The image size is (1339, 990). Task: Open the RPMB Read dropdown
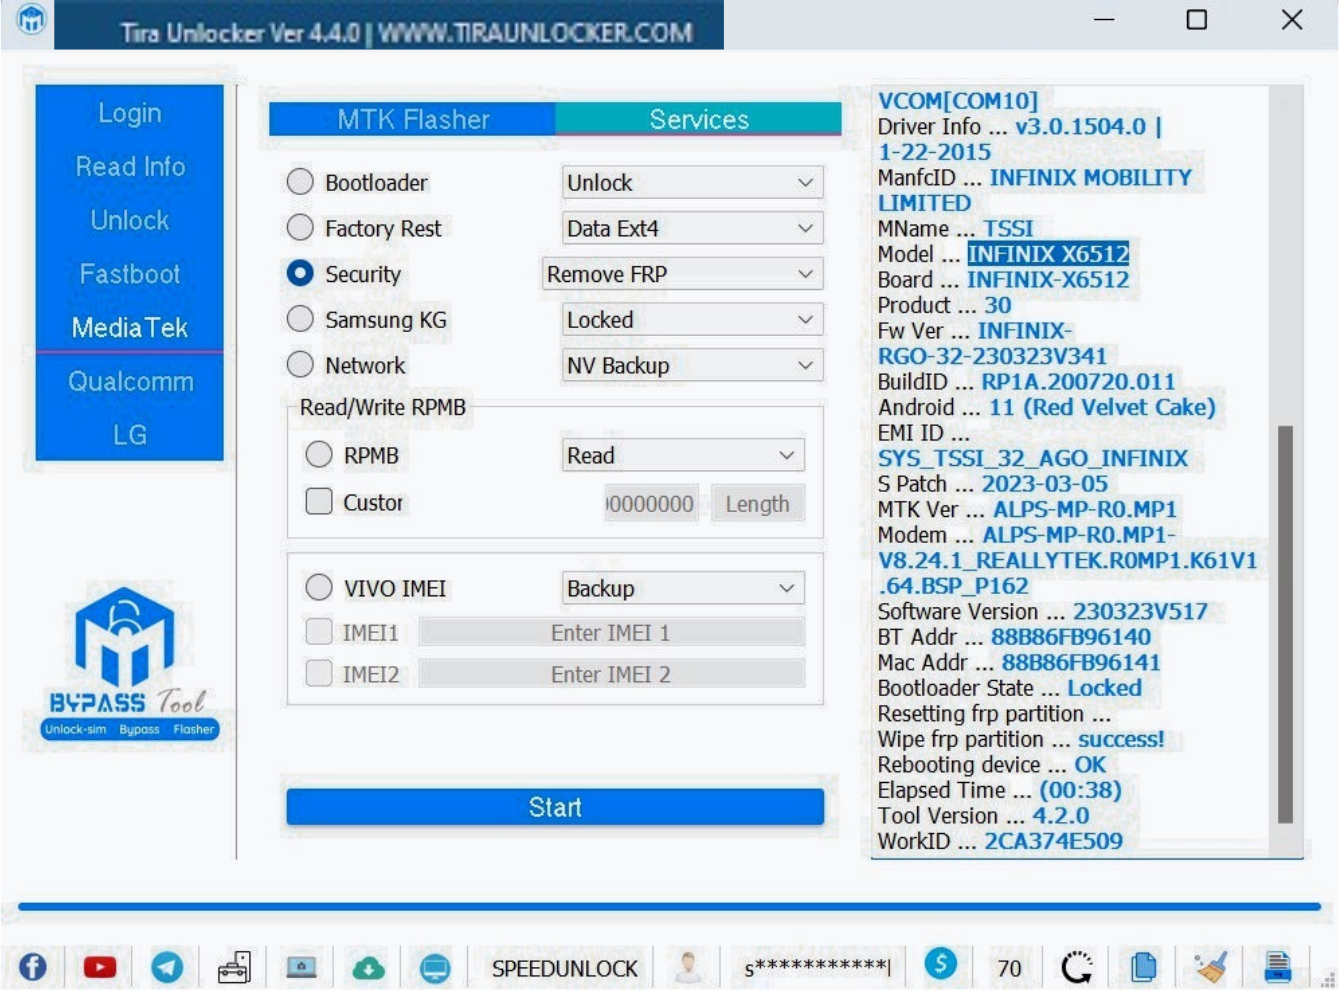(x=683, y=455)
